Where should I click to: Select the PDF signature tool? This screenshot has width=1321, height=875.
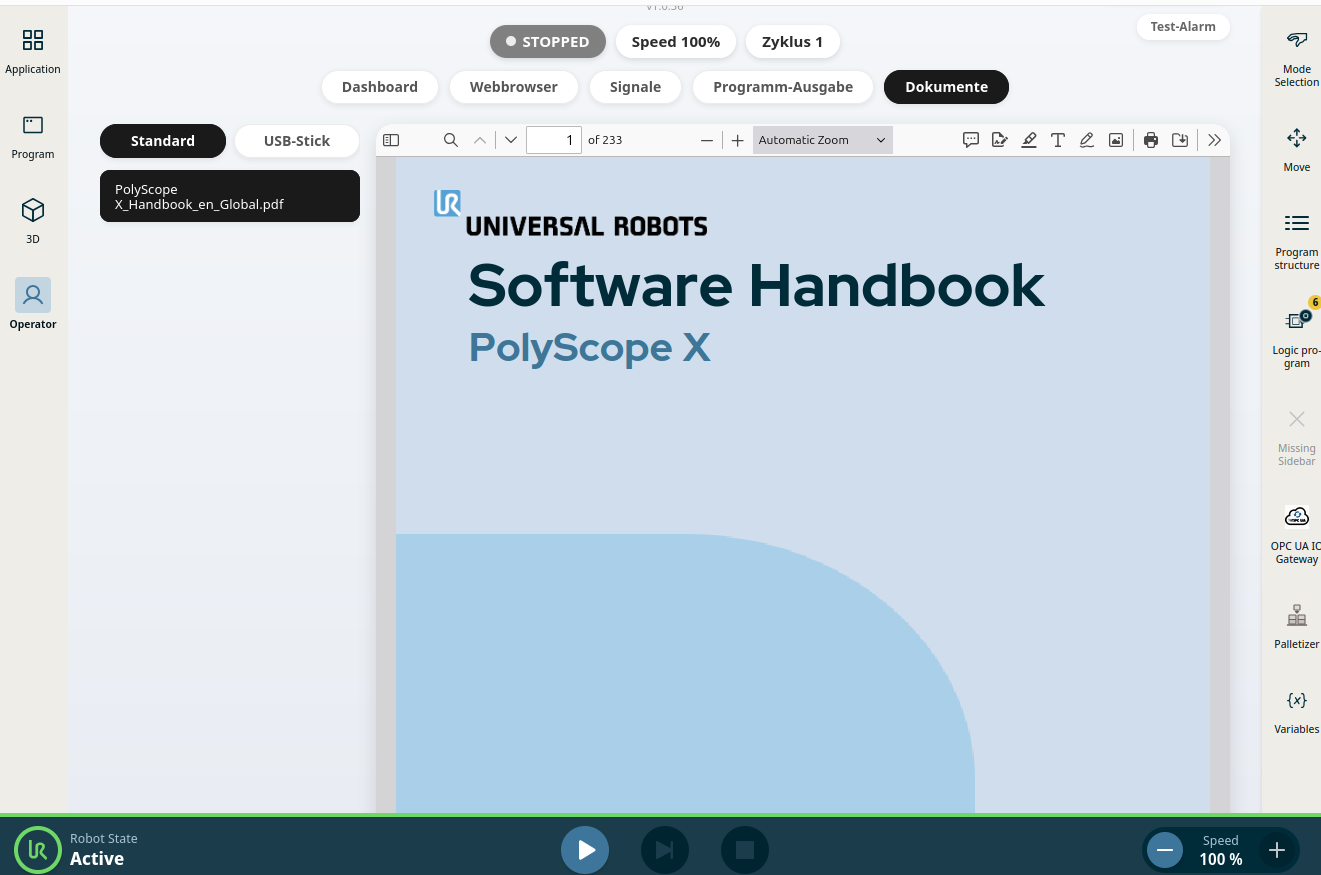click(999, 140)
